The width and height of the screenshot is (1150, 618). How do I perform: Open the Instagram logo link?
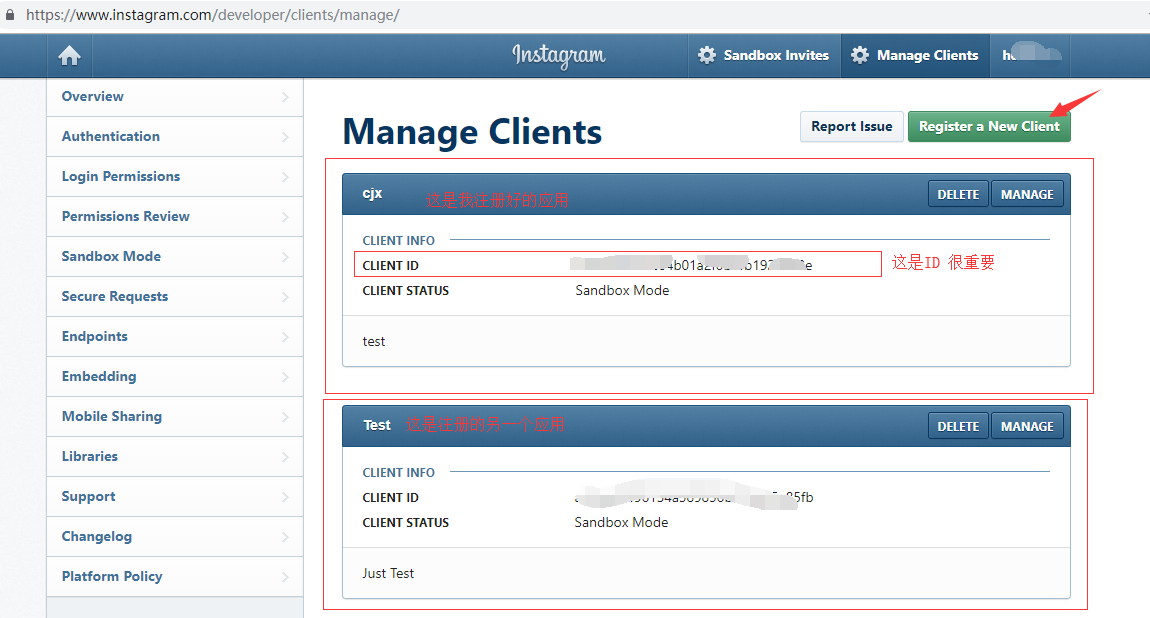[559, 56]
